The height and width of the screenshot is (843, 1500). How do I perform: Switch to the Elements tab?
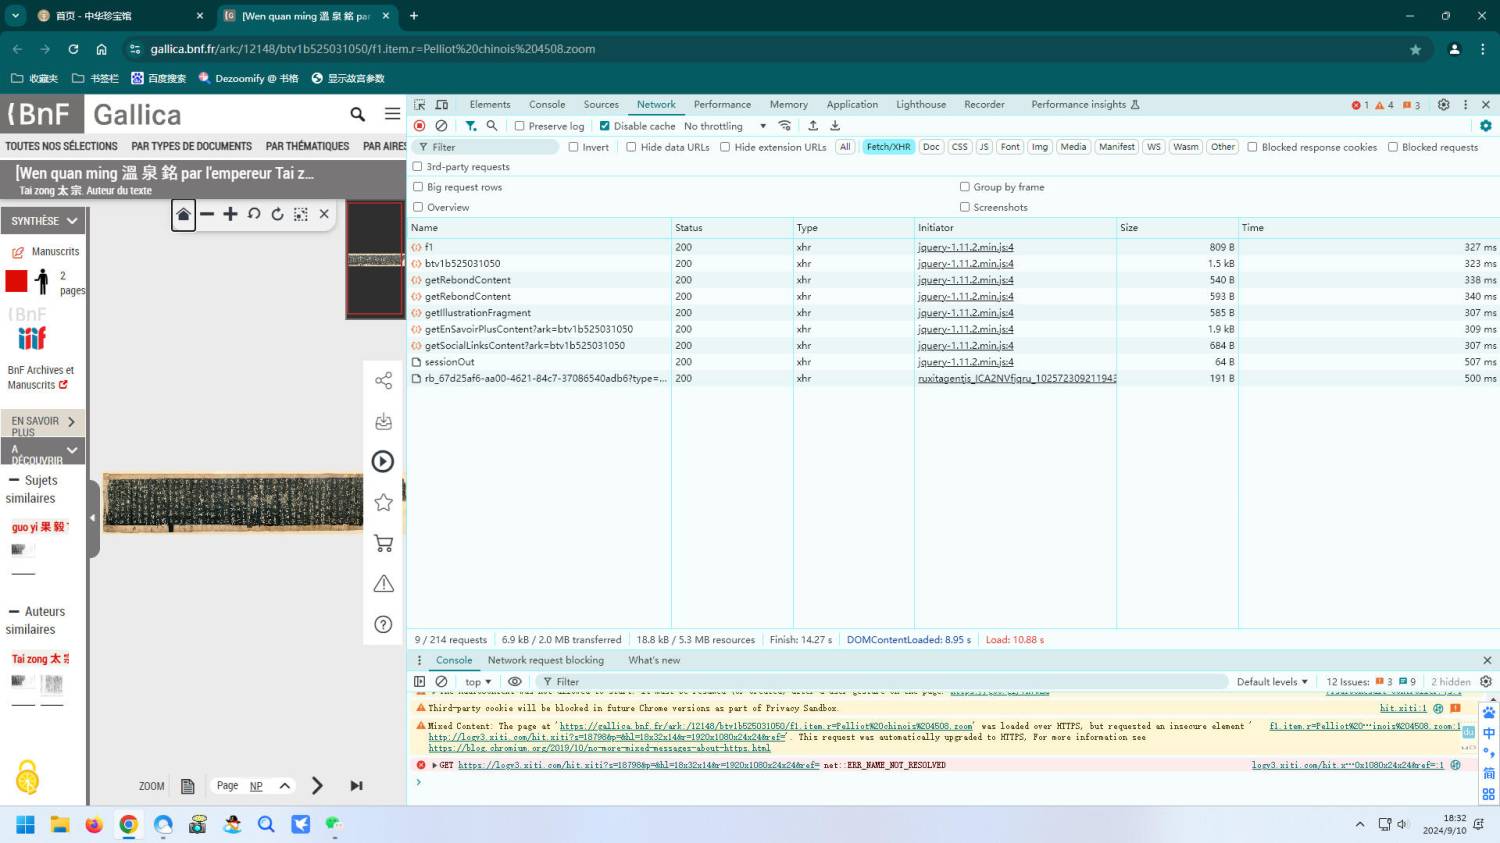tap(490, 104)
